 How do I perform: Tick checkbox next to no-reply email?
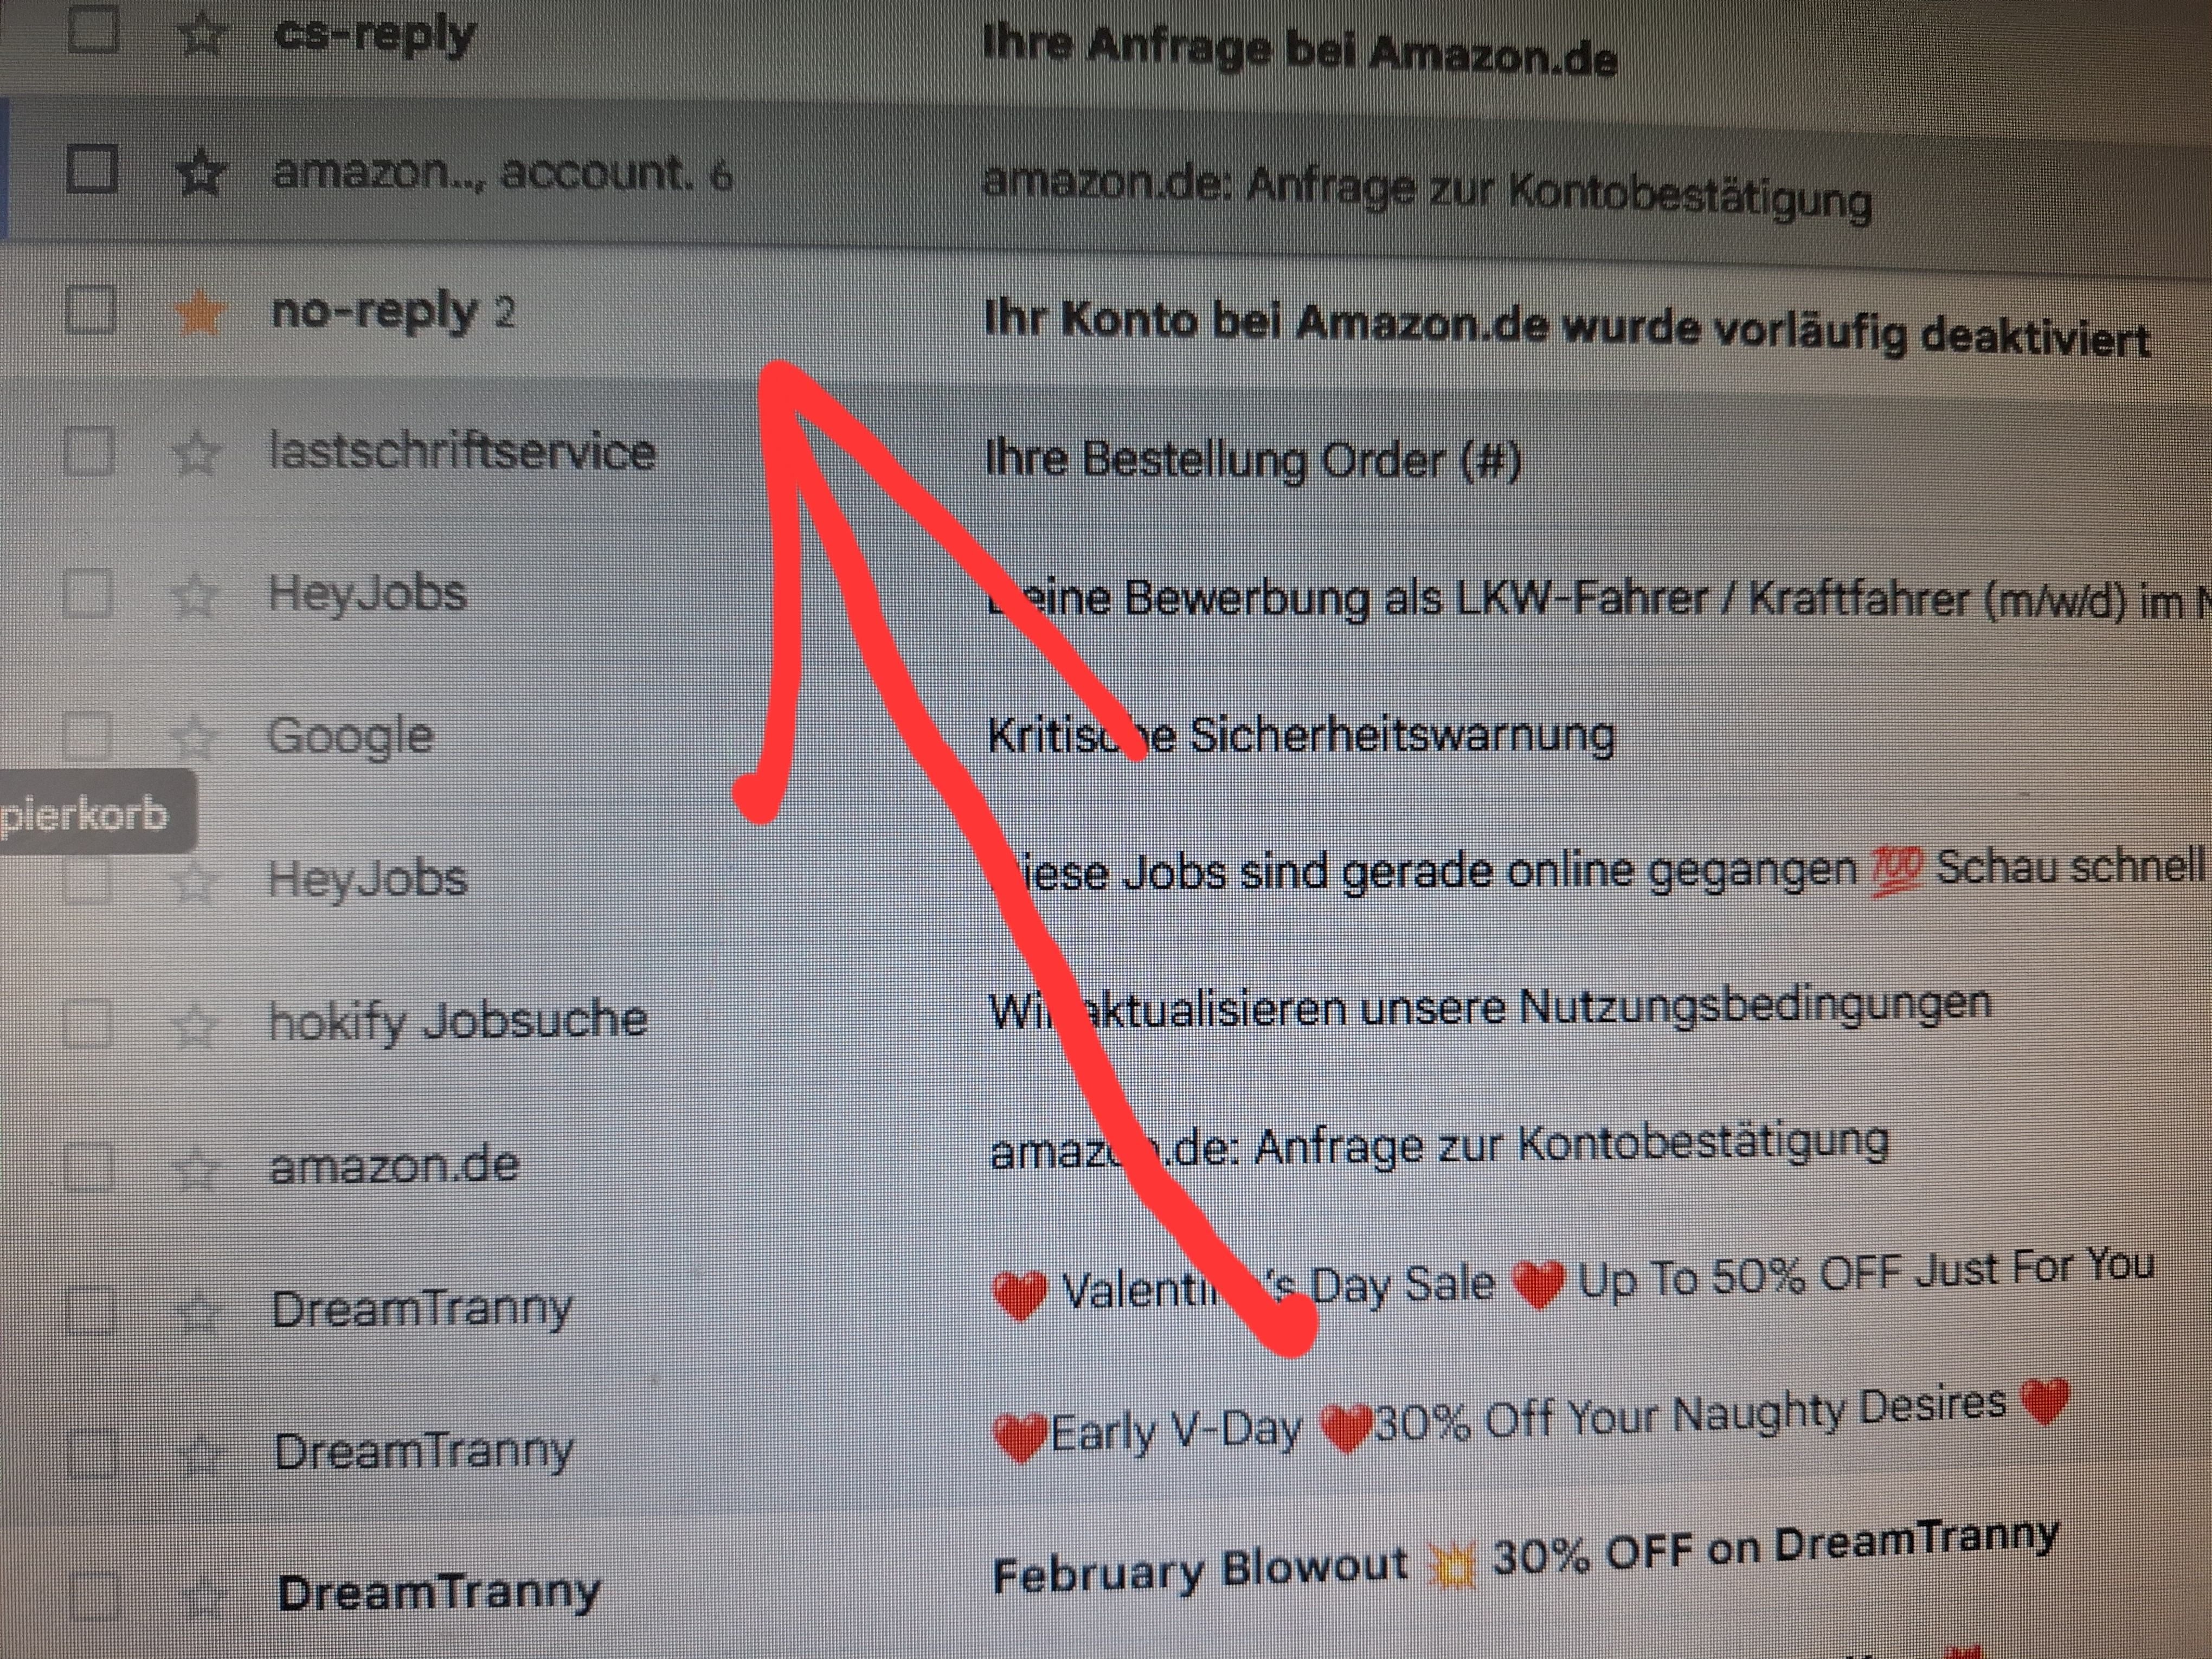(90, 309)
